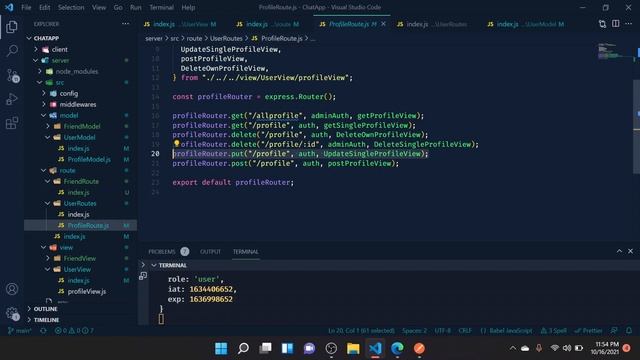
Task: Open Microsoft Edge from taskbar
Action: point(397,348)
